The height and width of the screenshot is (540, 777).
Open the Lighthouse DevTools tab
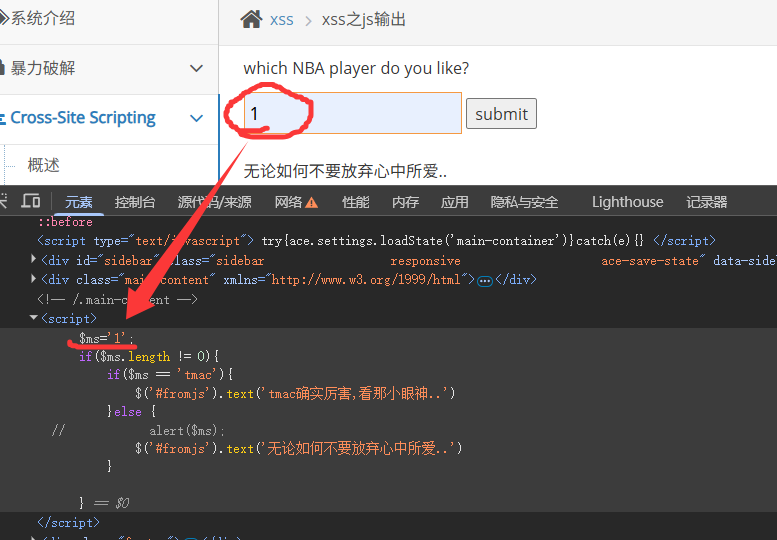[627, 202]
